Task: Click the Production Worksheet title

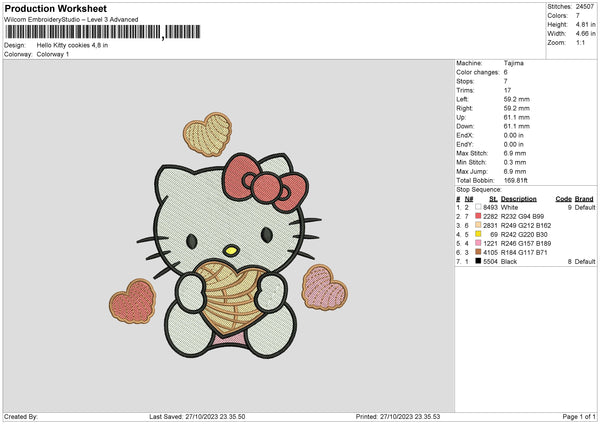Action: [55, 8]
